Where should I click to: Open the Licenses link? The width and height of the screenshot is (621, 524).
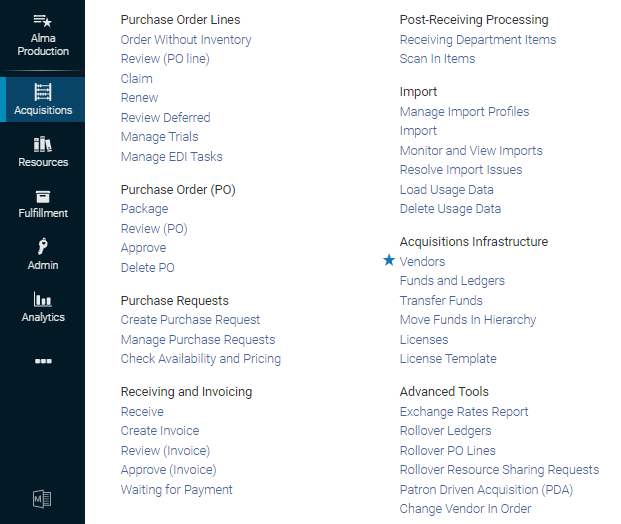[x=424, y=339]
